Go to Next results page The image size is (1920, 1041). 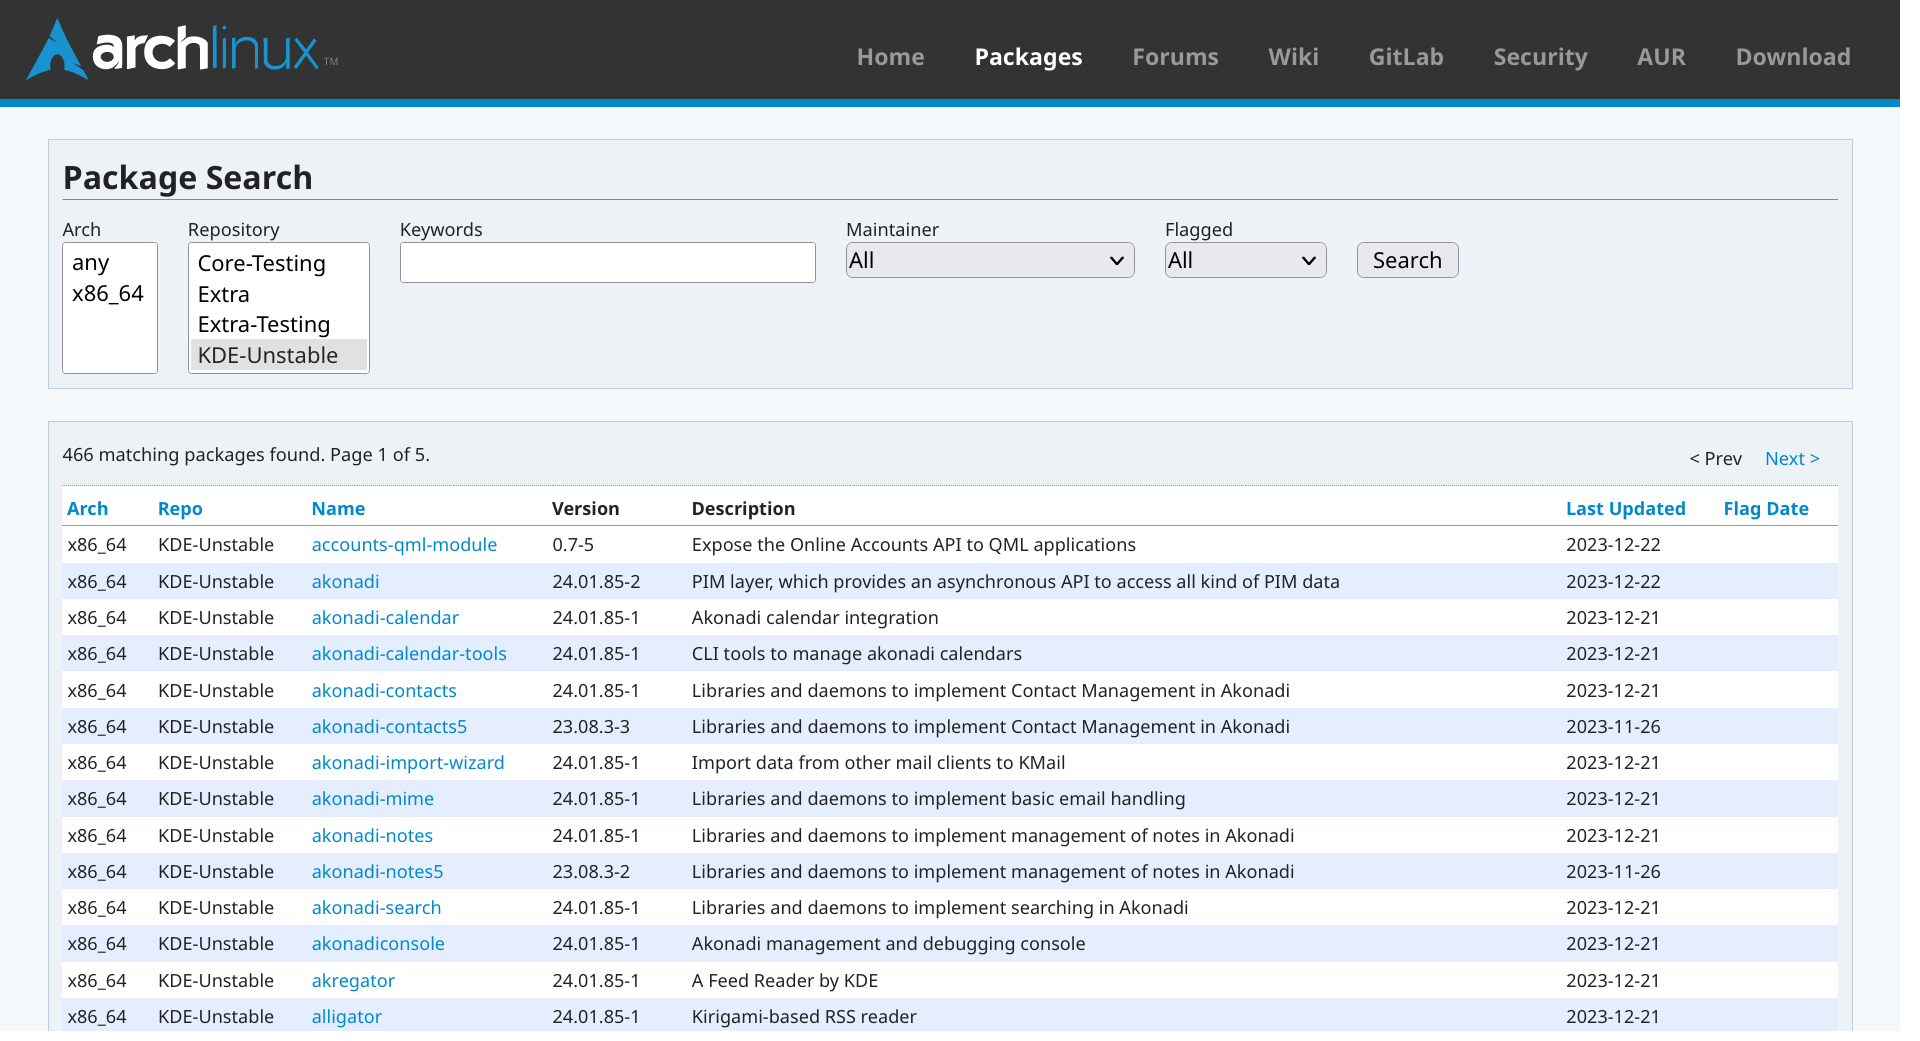click(x=1792, y=459)
